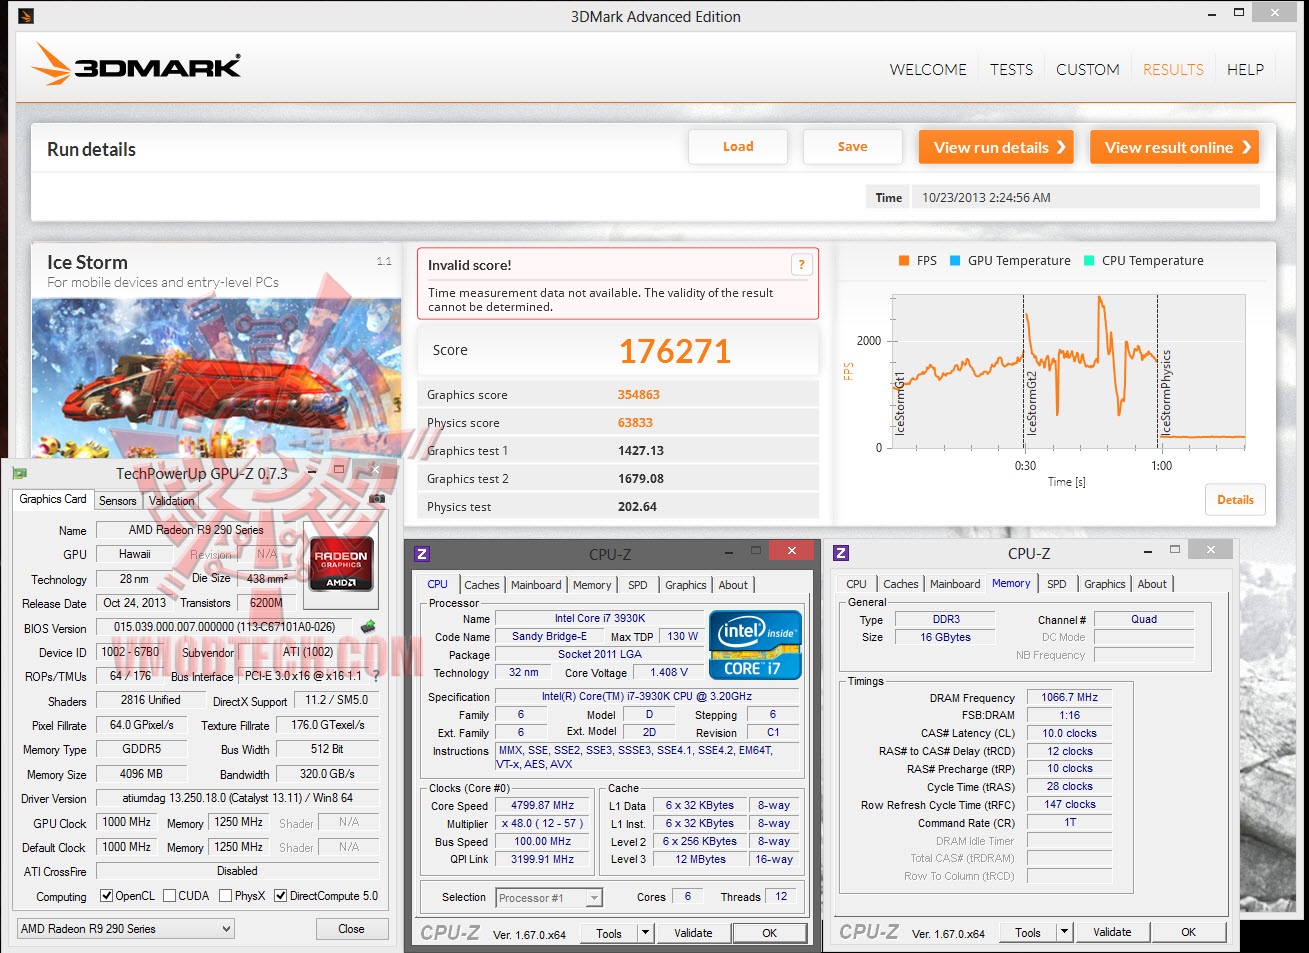
Task: Open CPU tab in the CPU-Z Memory window
Action: (857, 584)
